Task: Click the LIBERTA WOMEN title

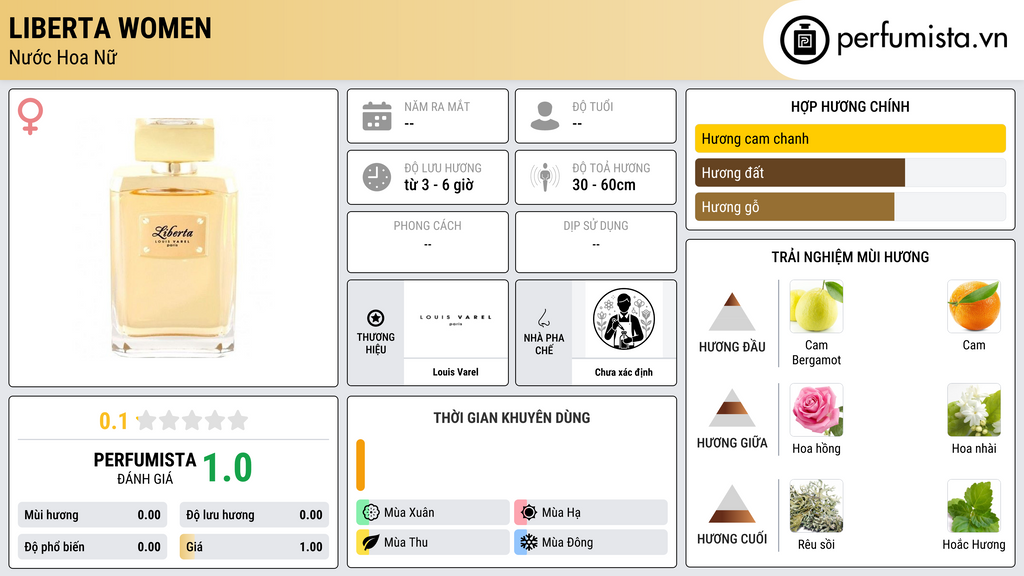Action: (x=110, y=28)
